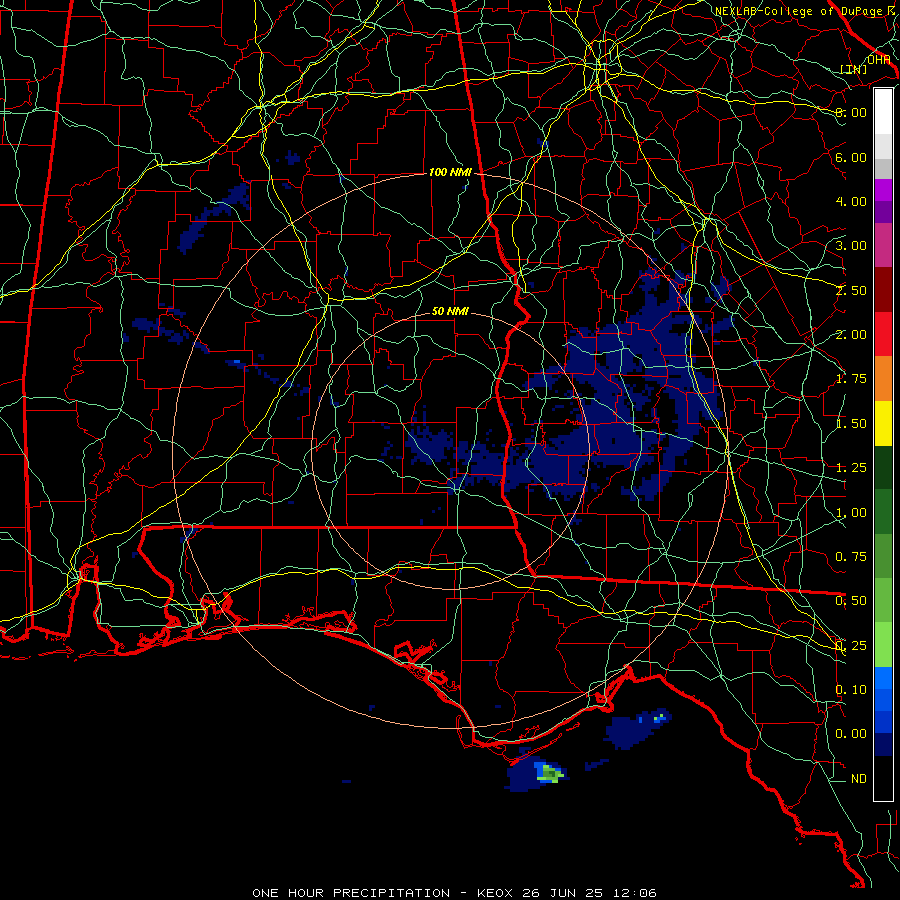Click the '[IN]' units label
The width and height of the screenshot is (900, 900).
(x=854, y=69)
